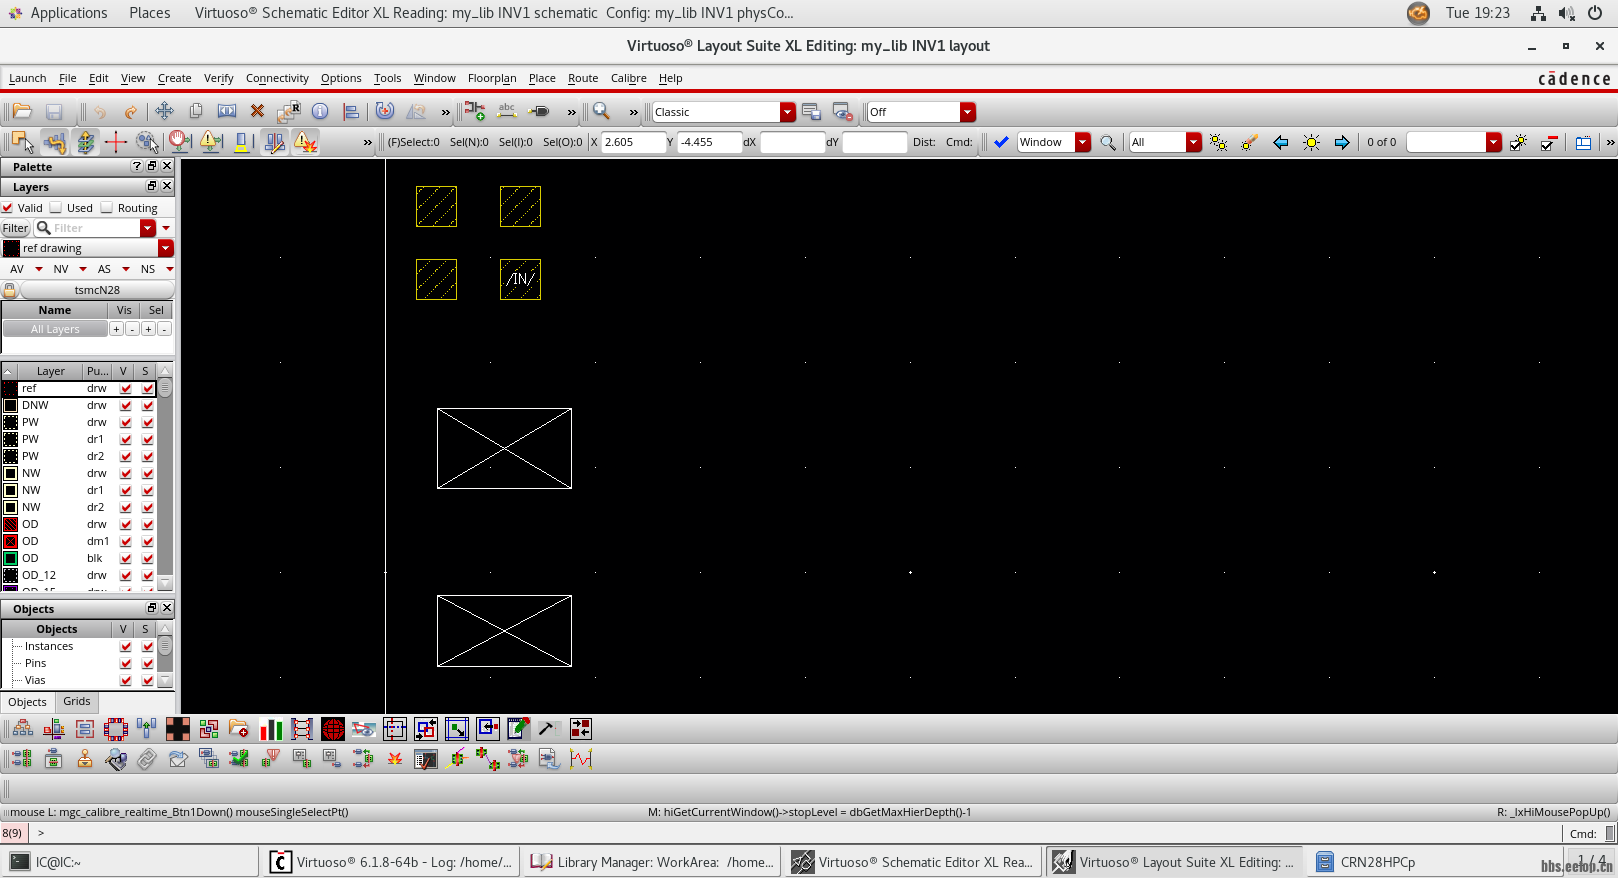The height and width of the screenshot is (878, 1618).
Task: Click the explosion star icon in bottom toolbar
Action: tap(395, 759)
